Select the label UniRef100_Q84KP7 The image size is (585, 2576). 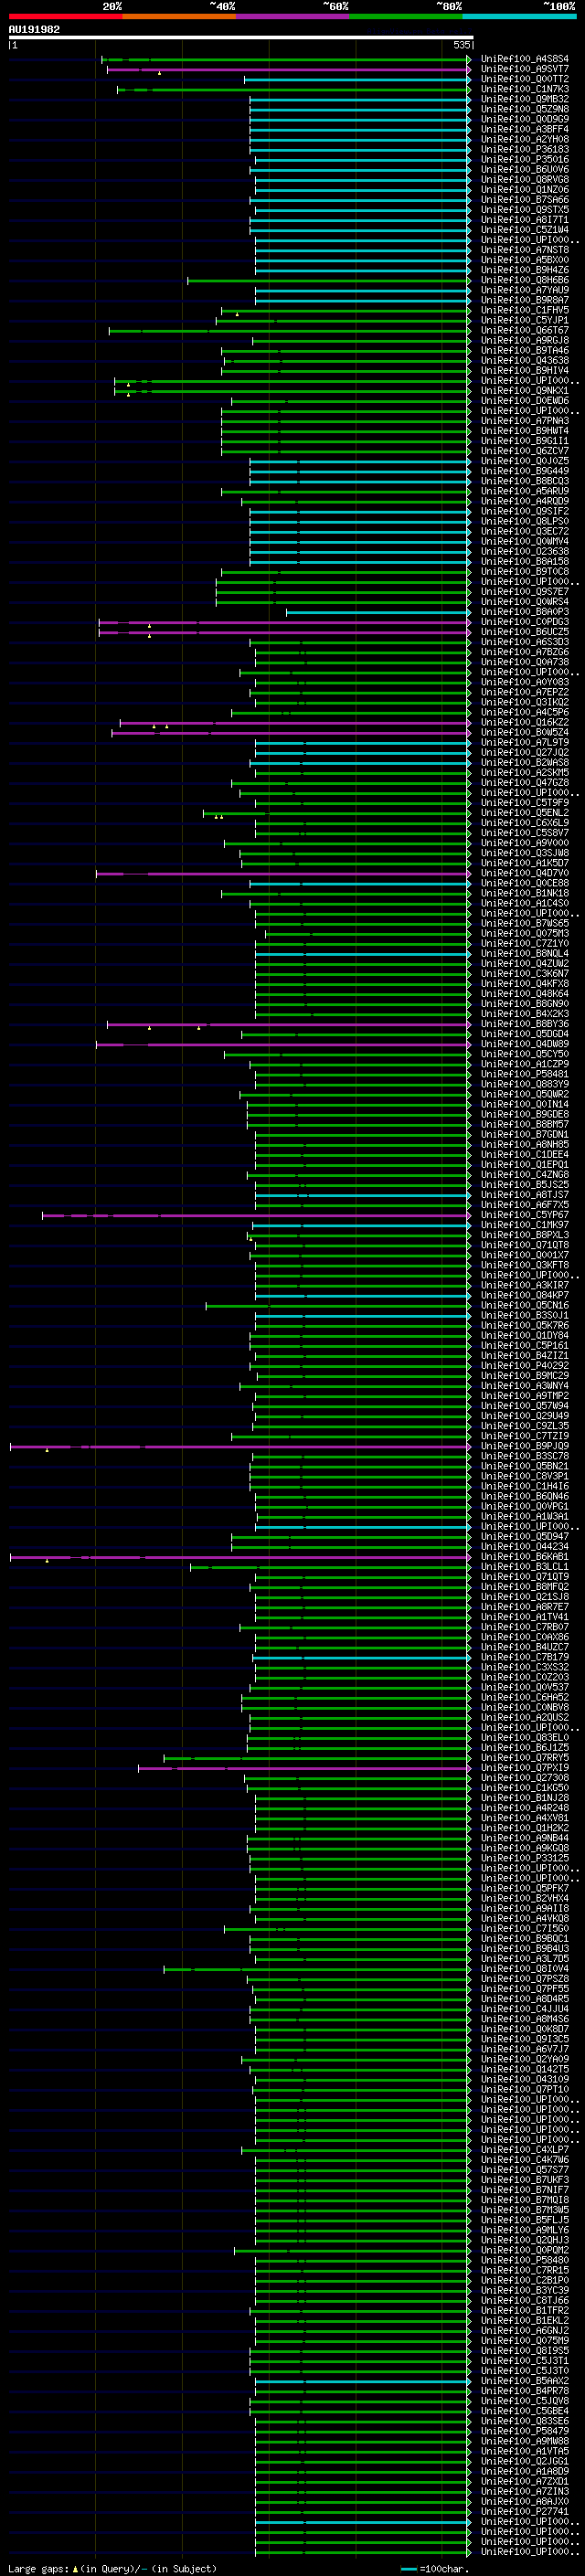pyautogui.click(x=524, y=1296)
